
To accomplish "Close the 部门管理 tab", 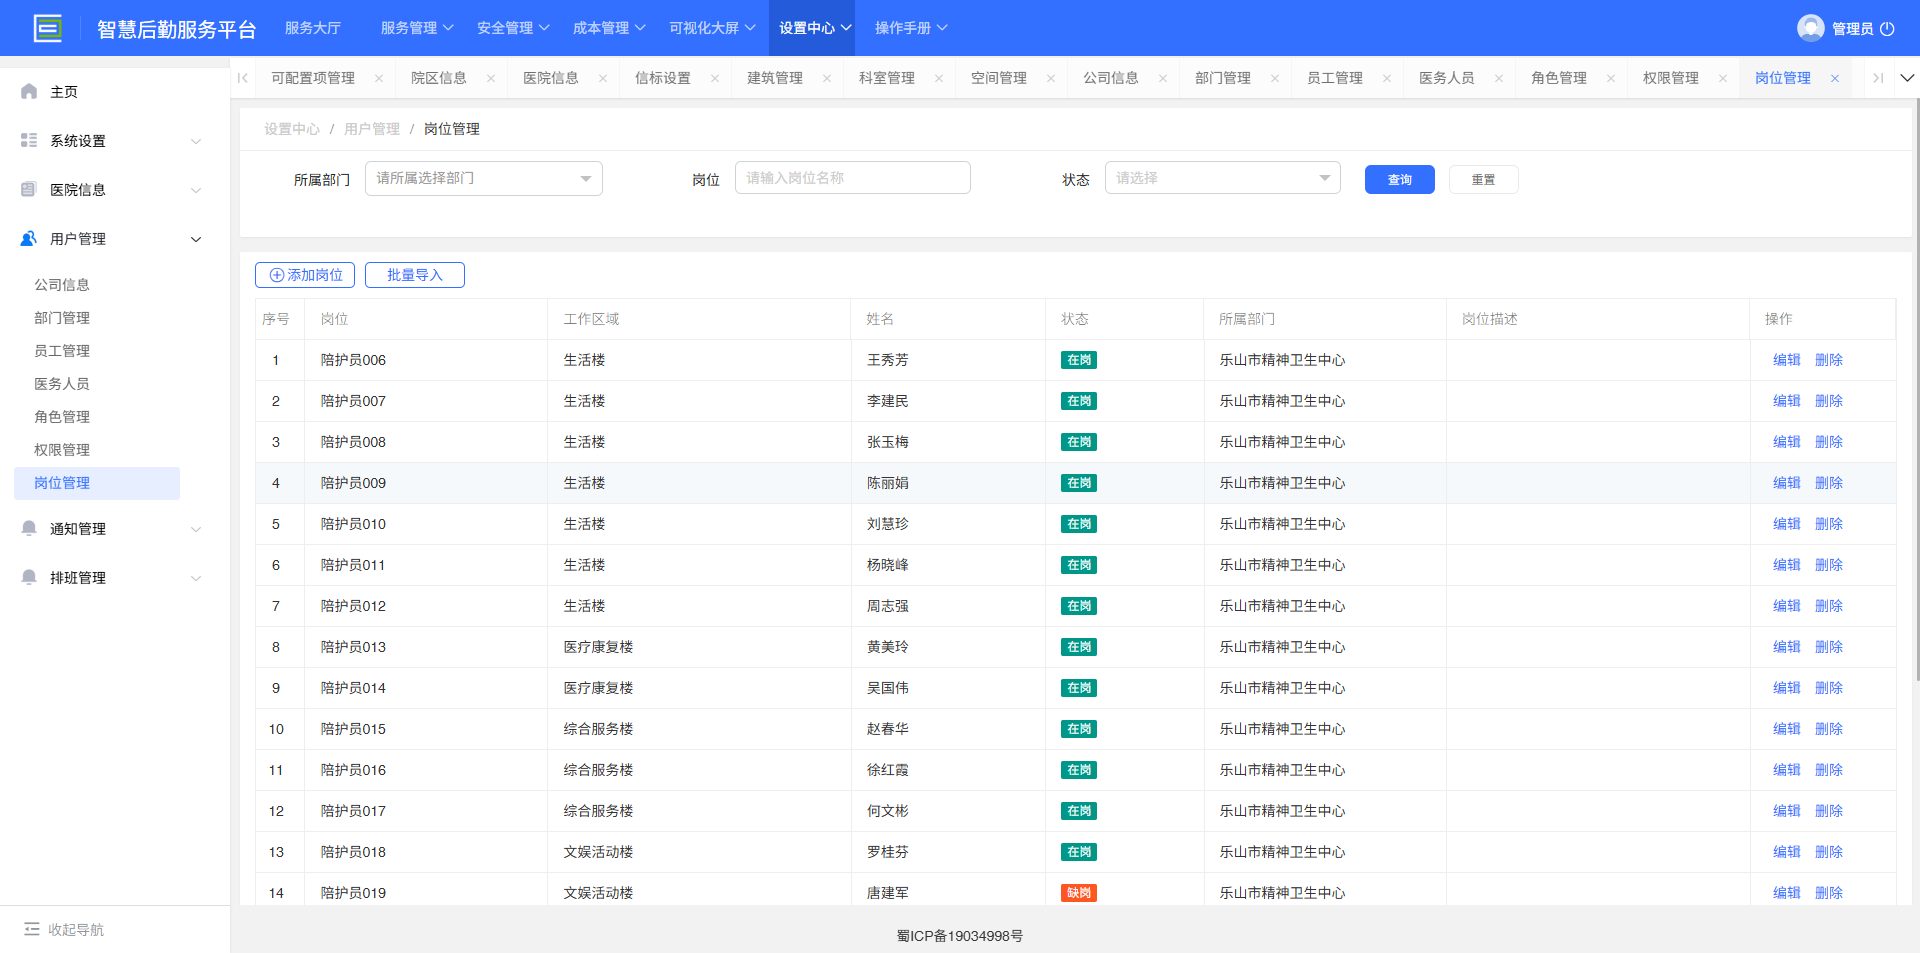I will click(x=1275, y=78).
